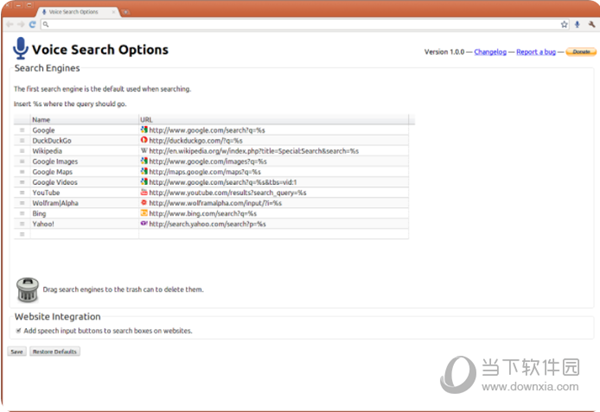Edit the http://duckduckgo.com/?q=%s URL cell
600x412 pixels.
(274, 140)
